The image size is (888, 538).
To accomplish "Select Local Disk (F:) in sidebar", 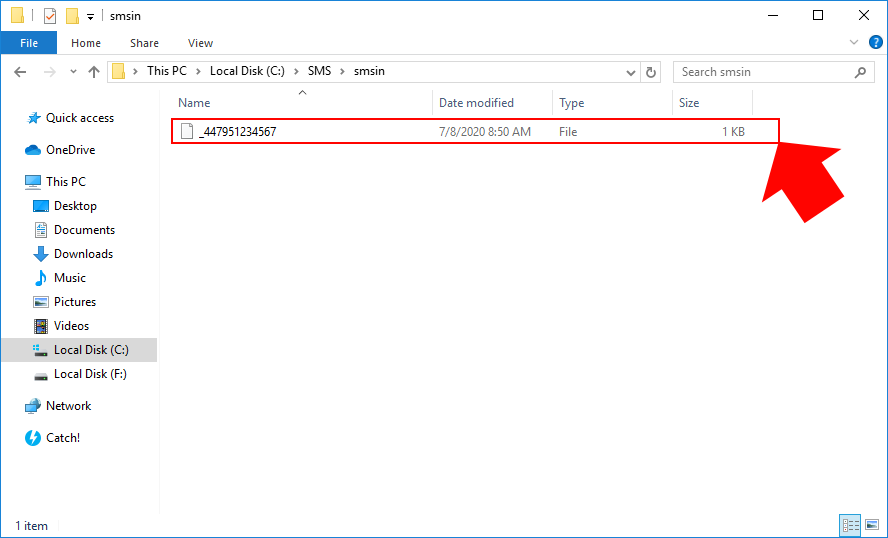I will pyautogui.click(x=90, y=374).
